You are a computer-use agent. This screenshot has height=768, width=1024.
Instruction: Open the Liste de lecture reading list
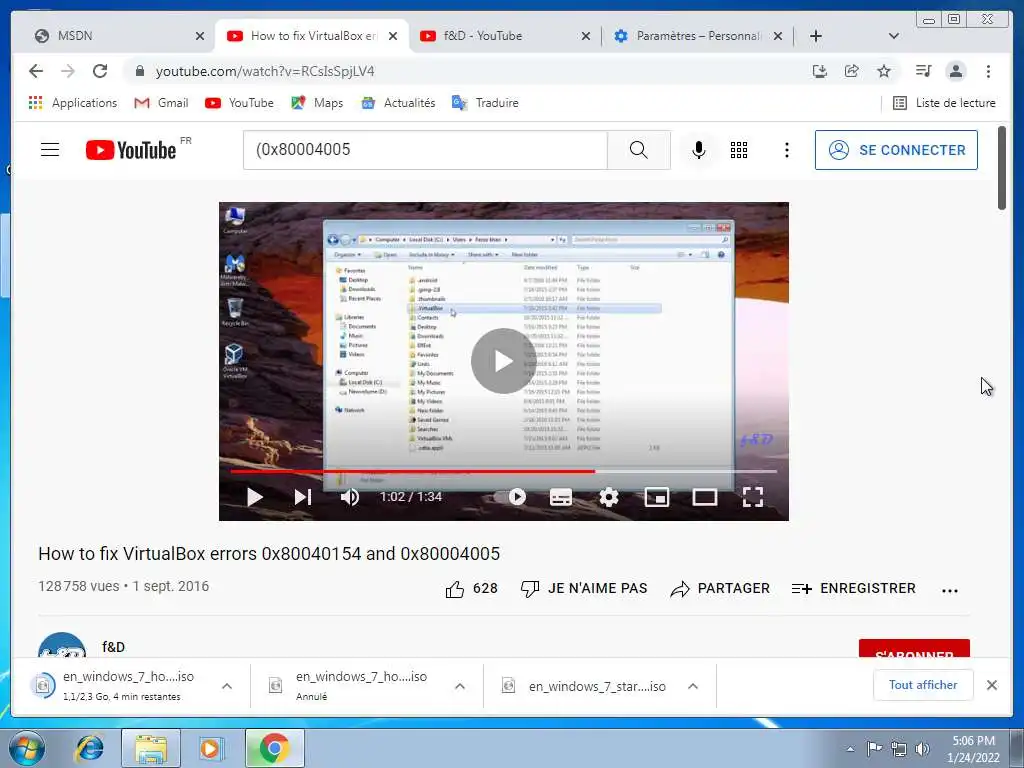pyautogui.click(x=944, y=103)
